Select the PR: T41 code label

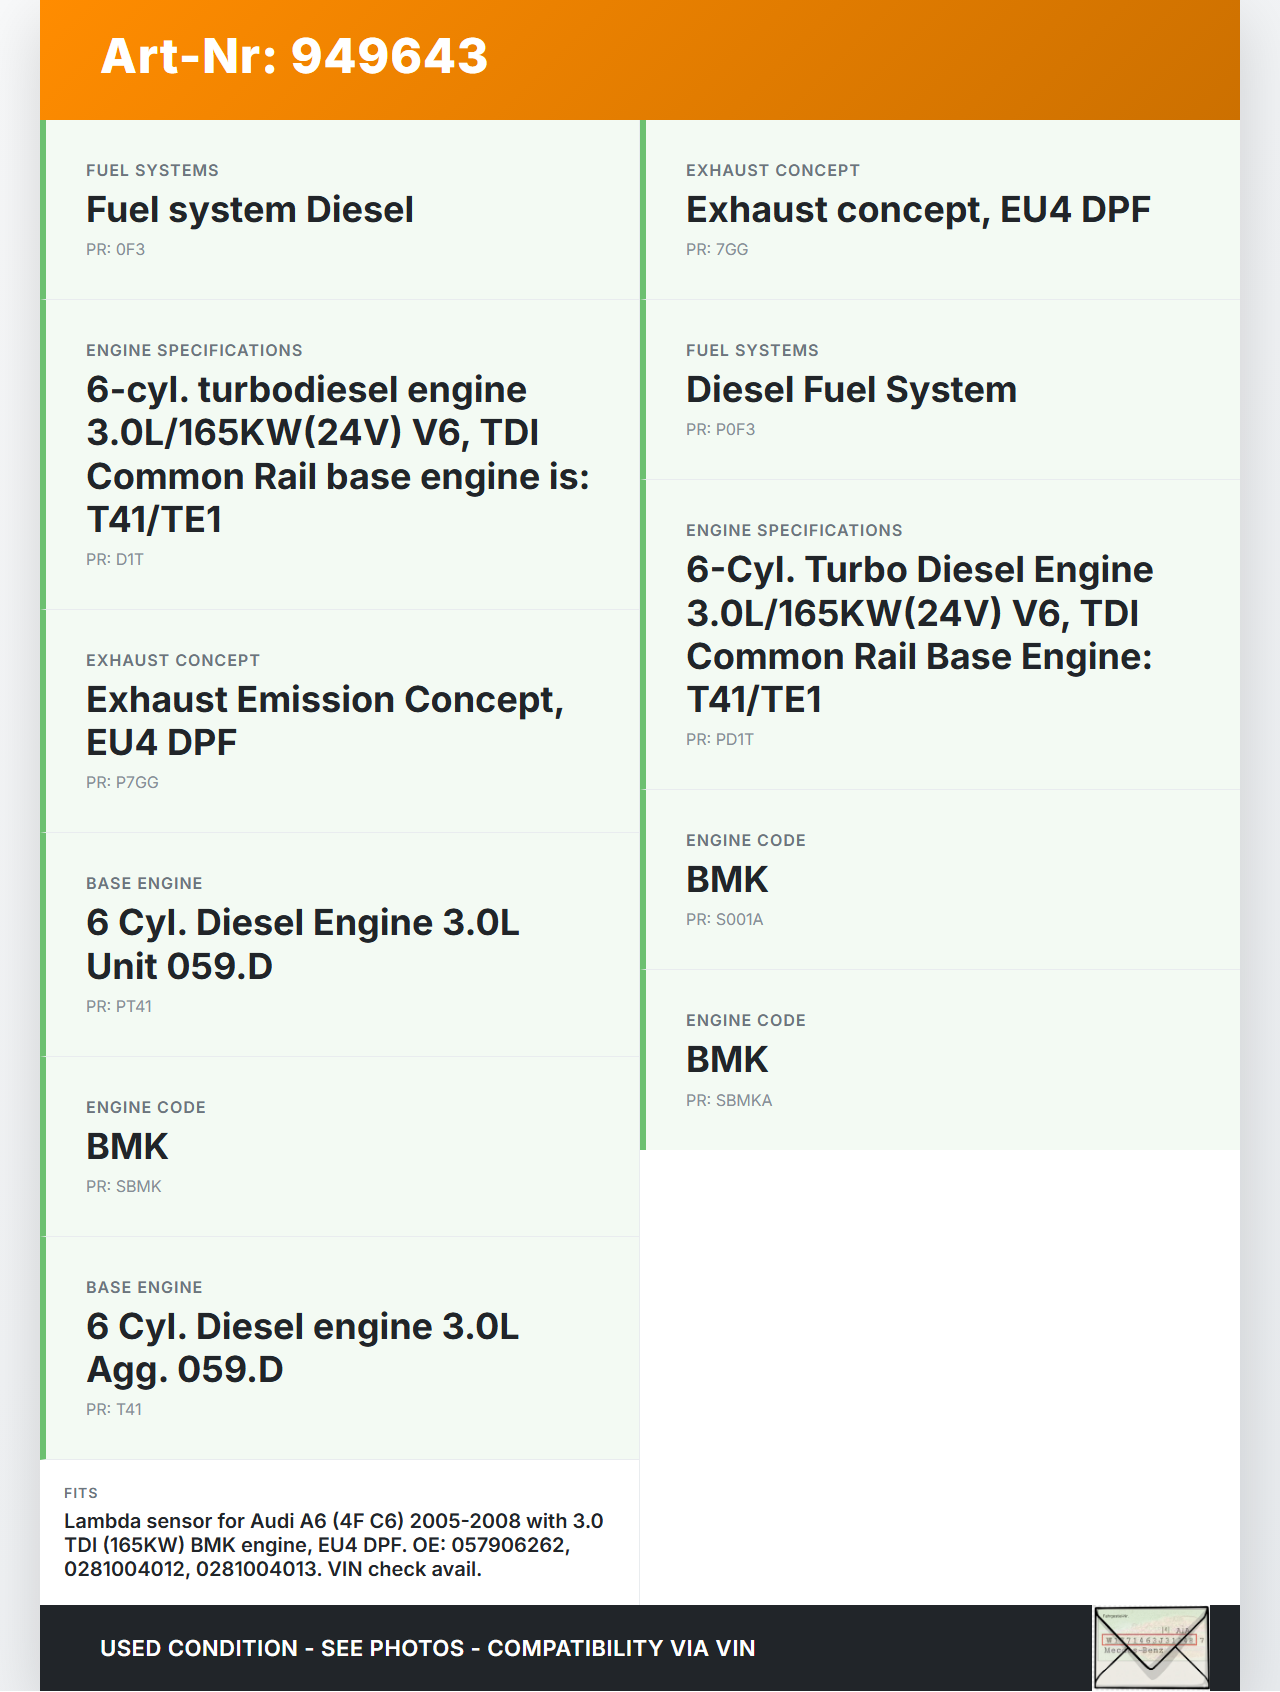click(x=113, y=1410)
